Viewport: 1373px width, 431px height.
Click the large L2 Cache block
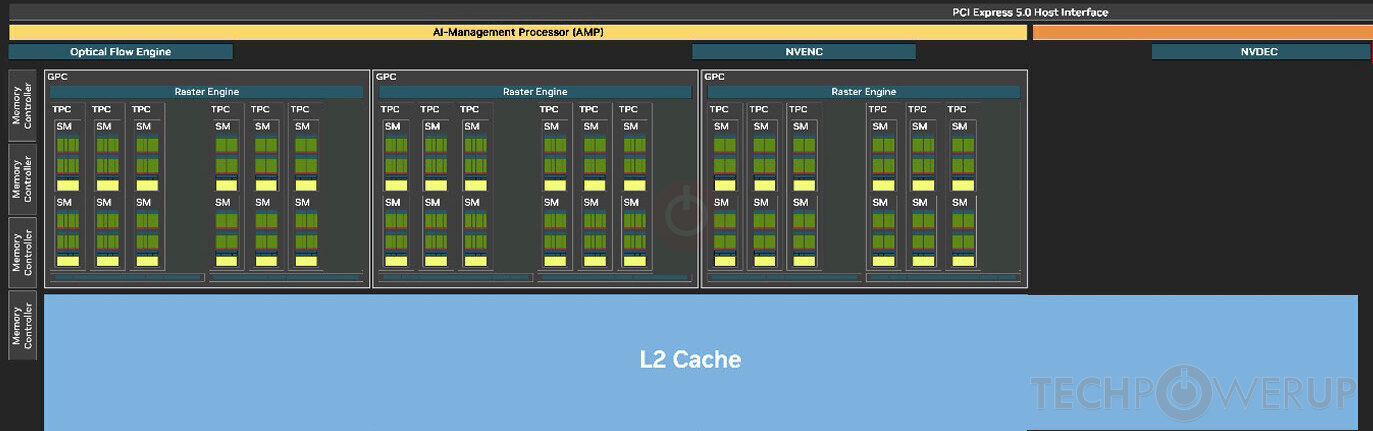tap(690, 360)
